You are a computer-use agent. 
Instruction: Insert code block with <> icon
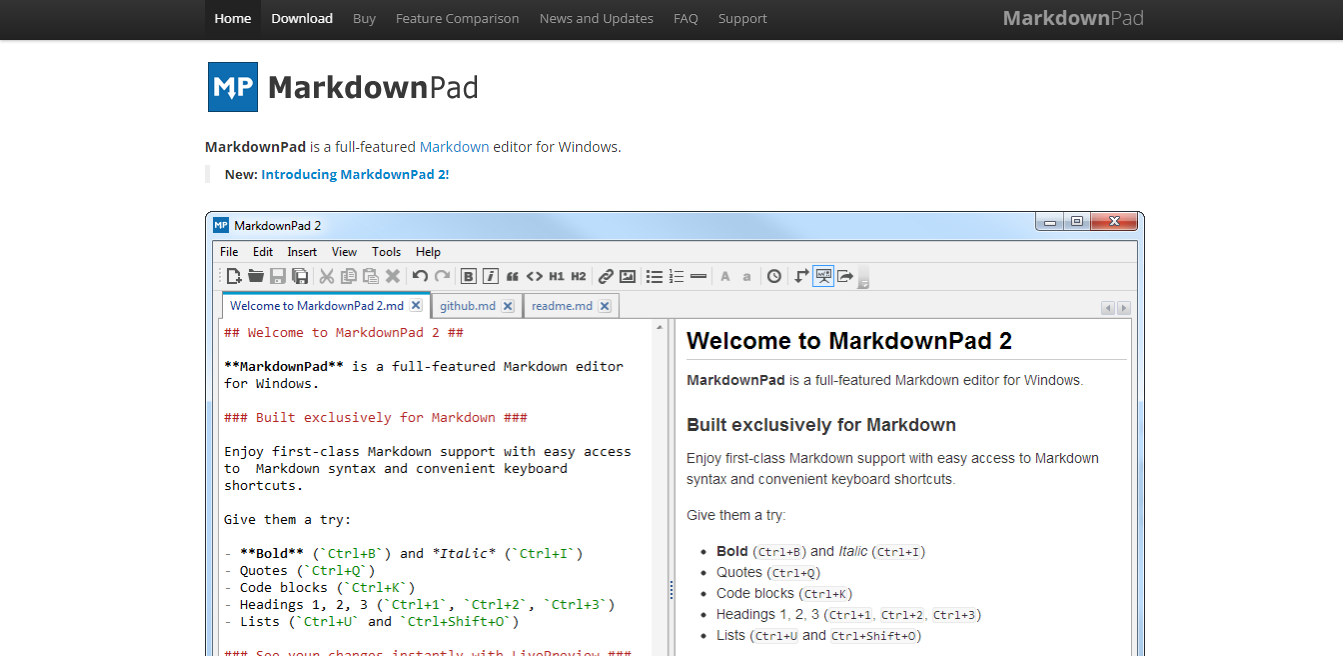[x=535, y=276]
